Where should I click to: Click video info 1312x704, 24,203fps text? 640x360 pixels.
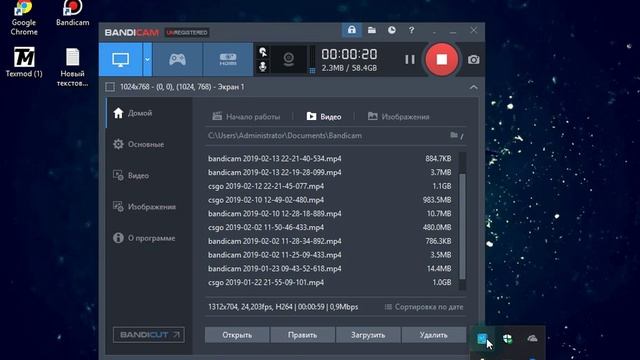pos(283,307)
